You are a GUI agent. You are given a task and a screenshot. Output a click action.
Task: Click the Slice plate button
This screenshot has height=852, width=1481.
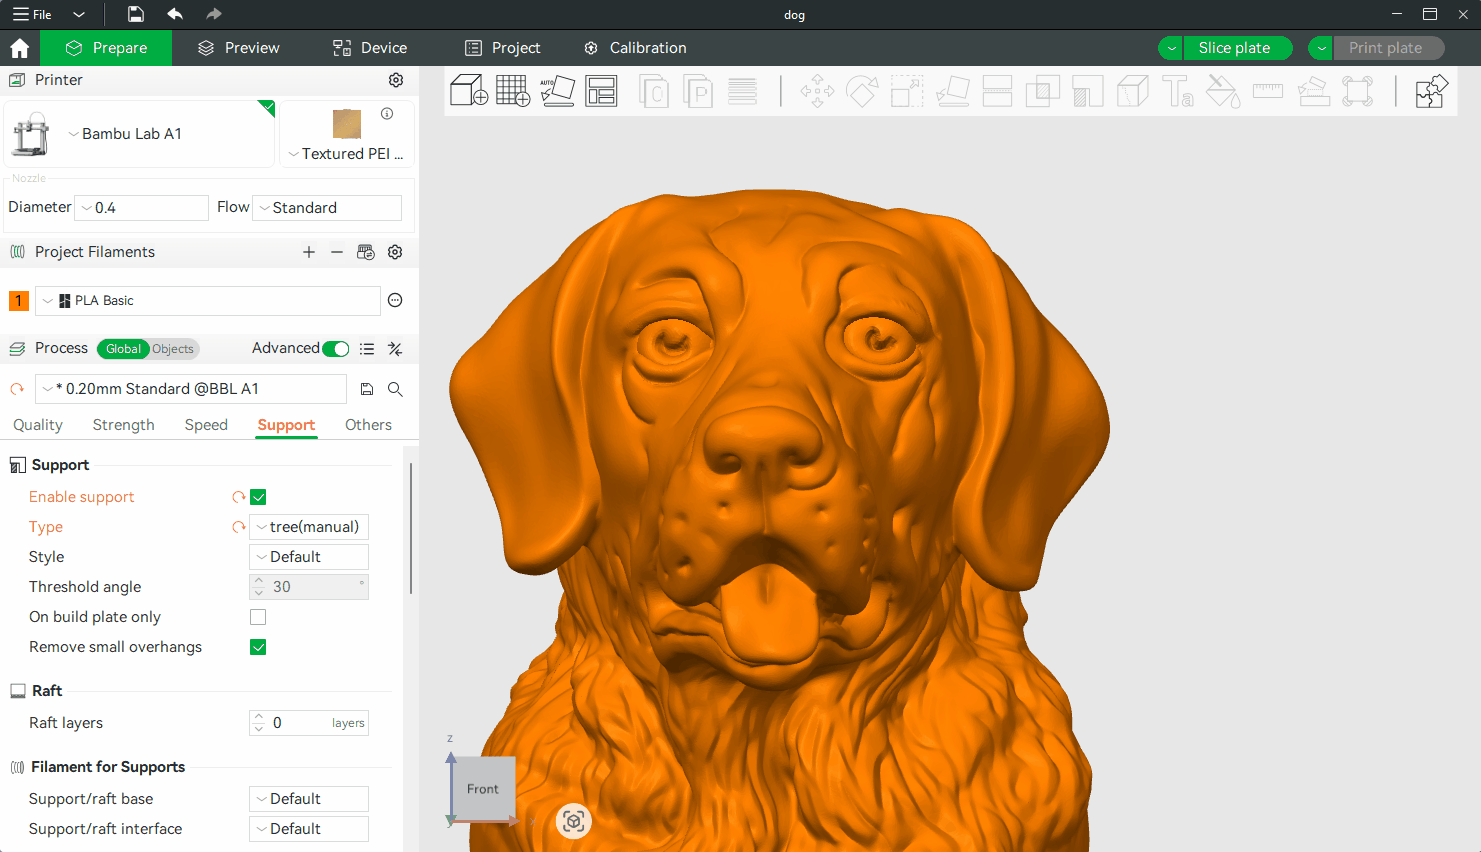pos(1234,48)
